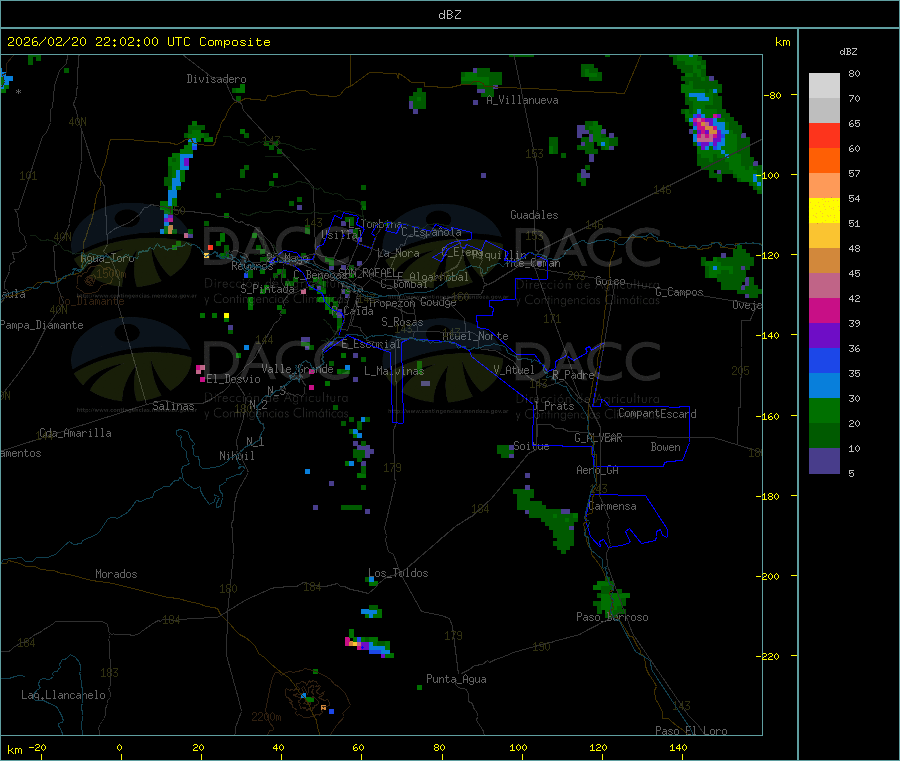Click the Paso_Barroso label

[x=612, y=617]
